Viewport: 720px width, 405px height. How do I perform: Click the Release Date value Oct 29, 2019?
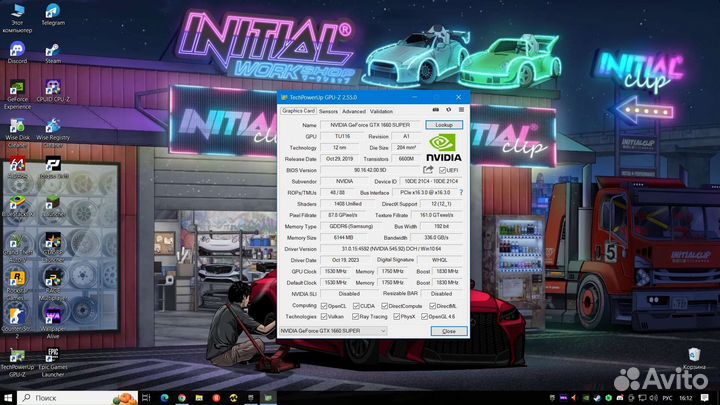coord(340,159)
